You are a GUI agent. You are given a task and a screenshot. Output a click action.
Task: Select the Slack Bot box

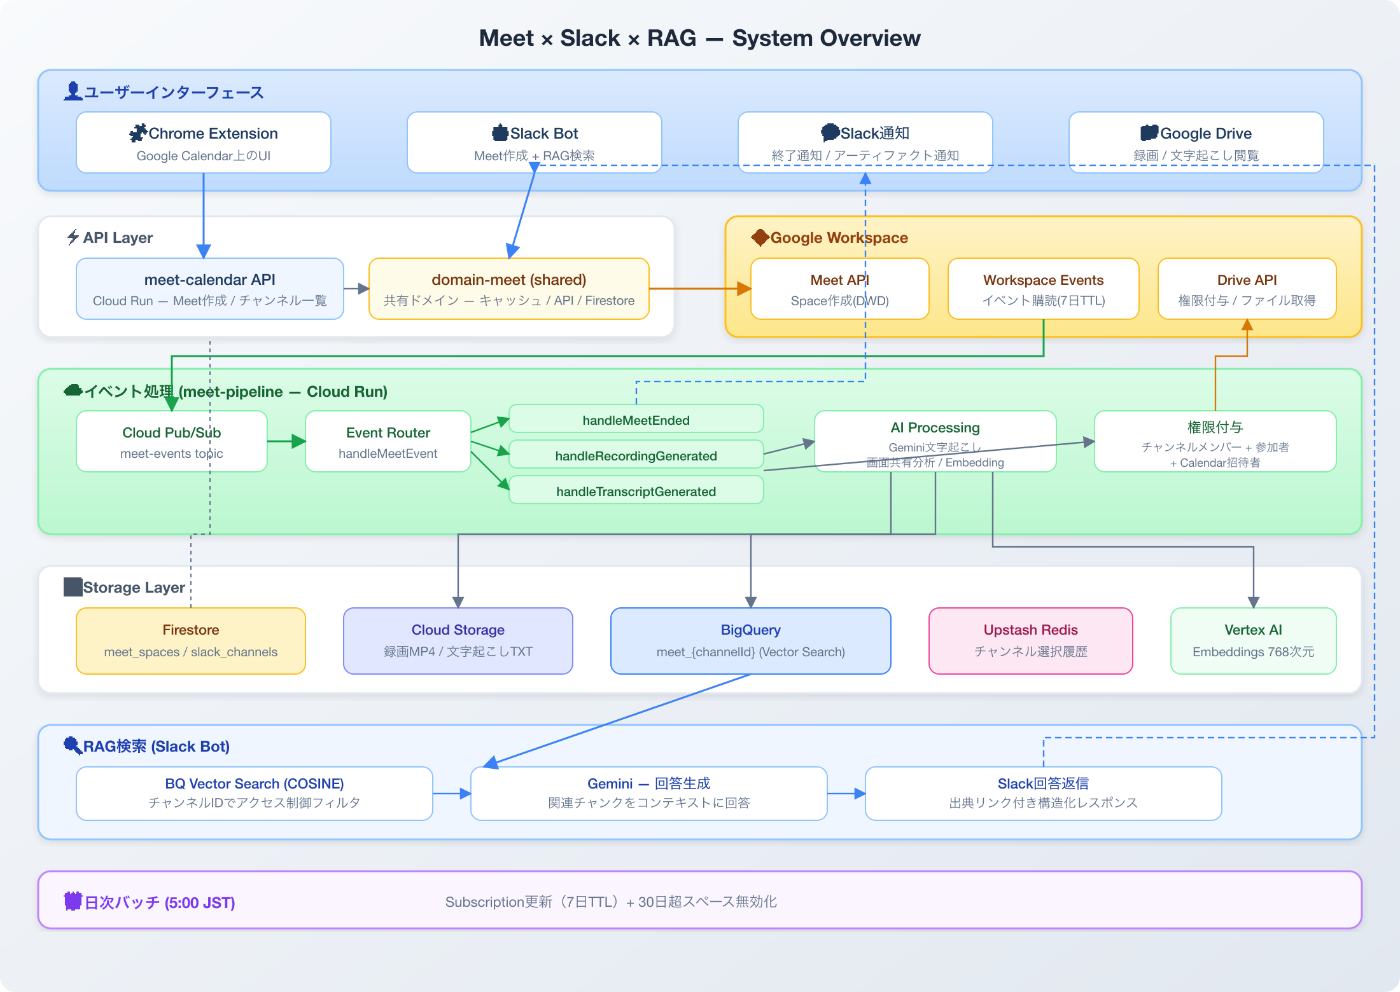534,143
